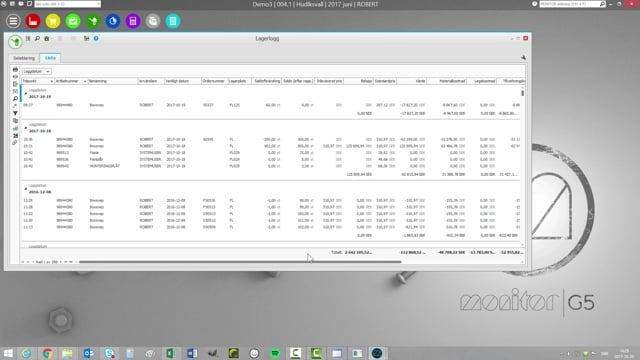This screenshot has height=360, width=640.
Task: Click the search field at top right
Action: click(x=572, y=4)
